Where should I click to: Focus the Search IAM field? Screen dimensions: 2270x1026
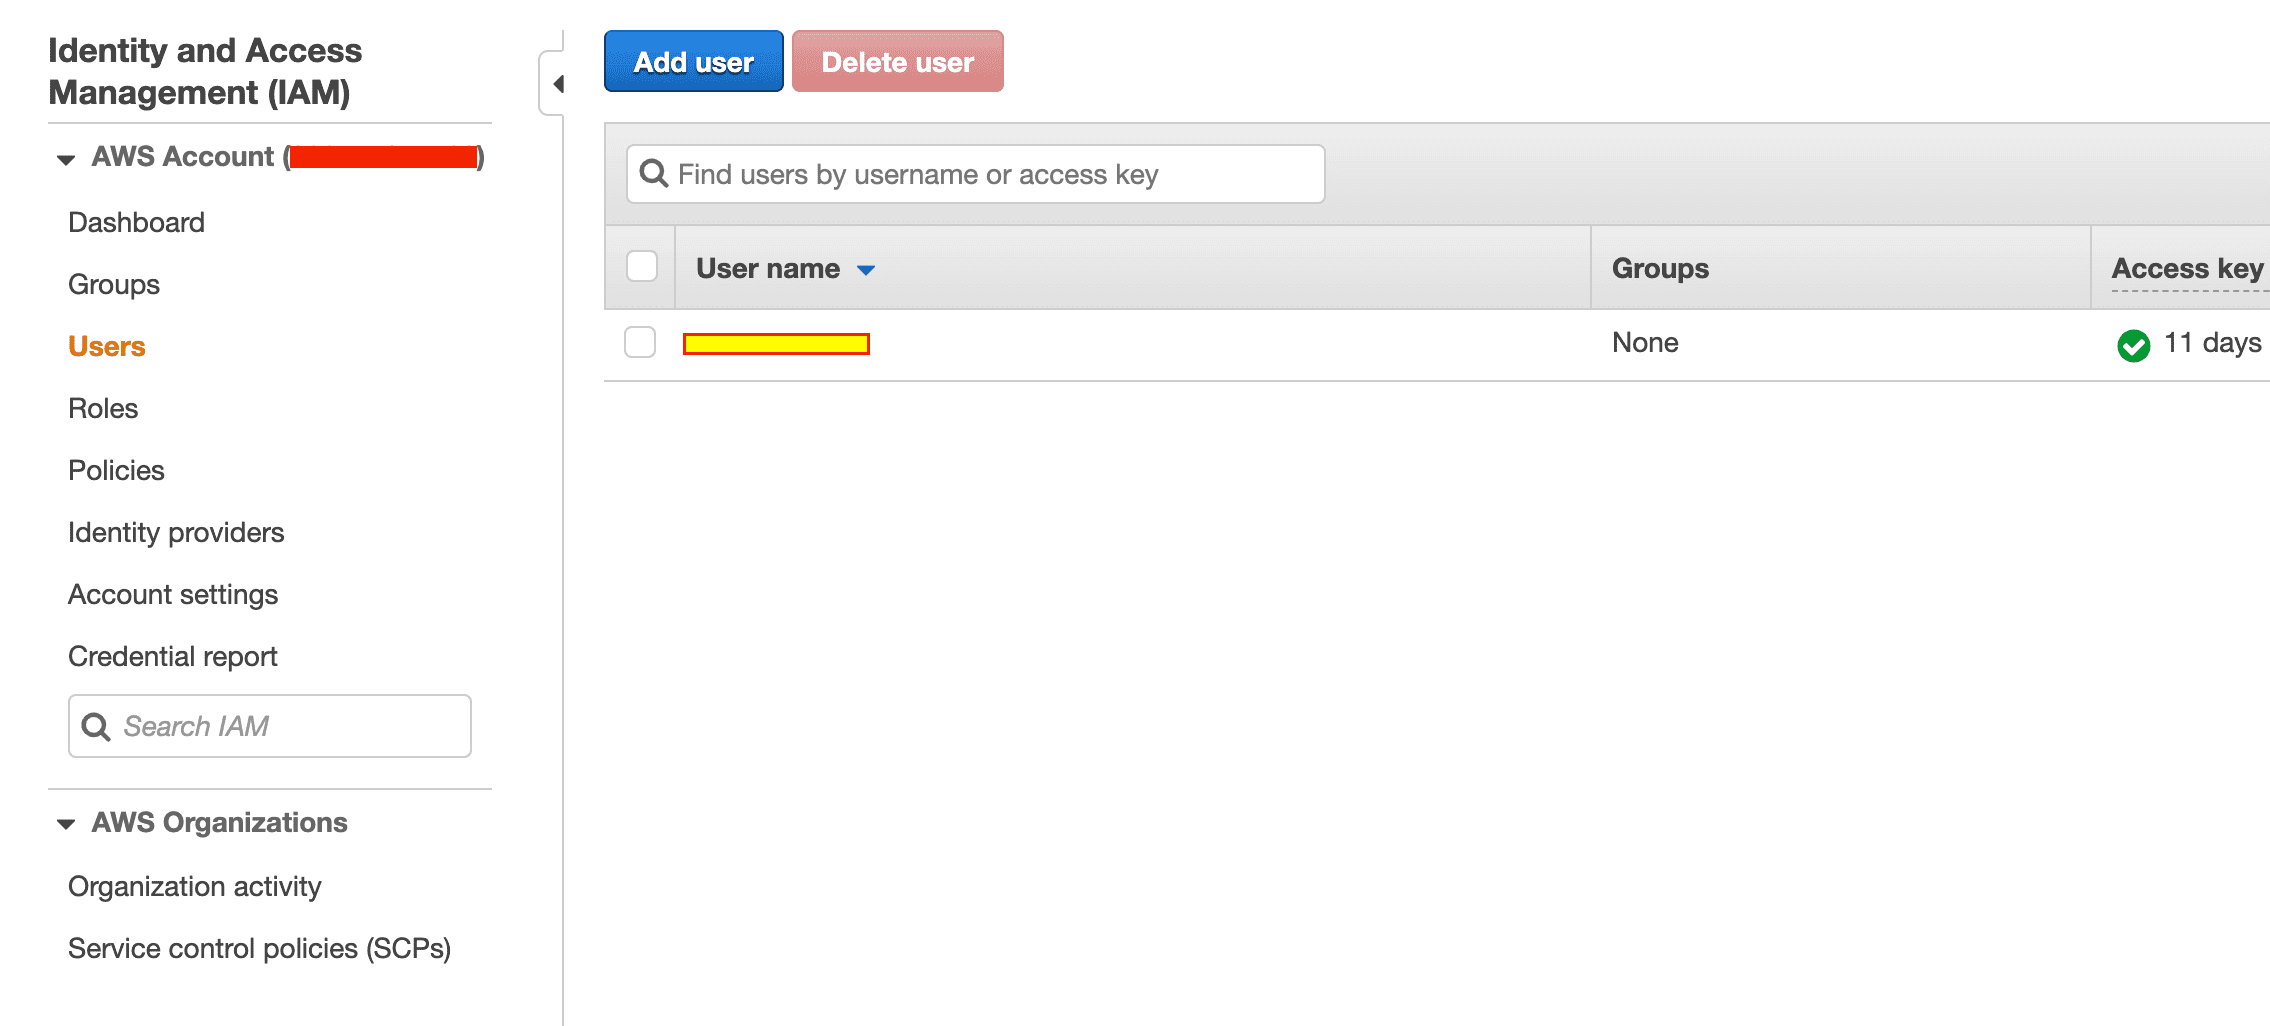coord(270,726)
